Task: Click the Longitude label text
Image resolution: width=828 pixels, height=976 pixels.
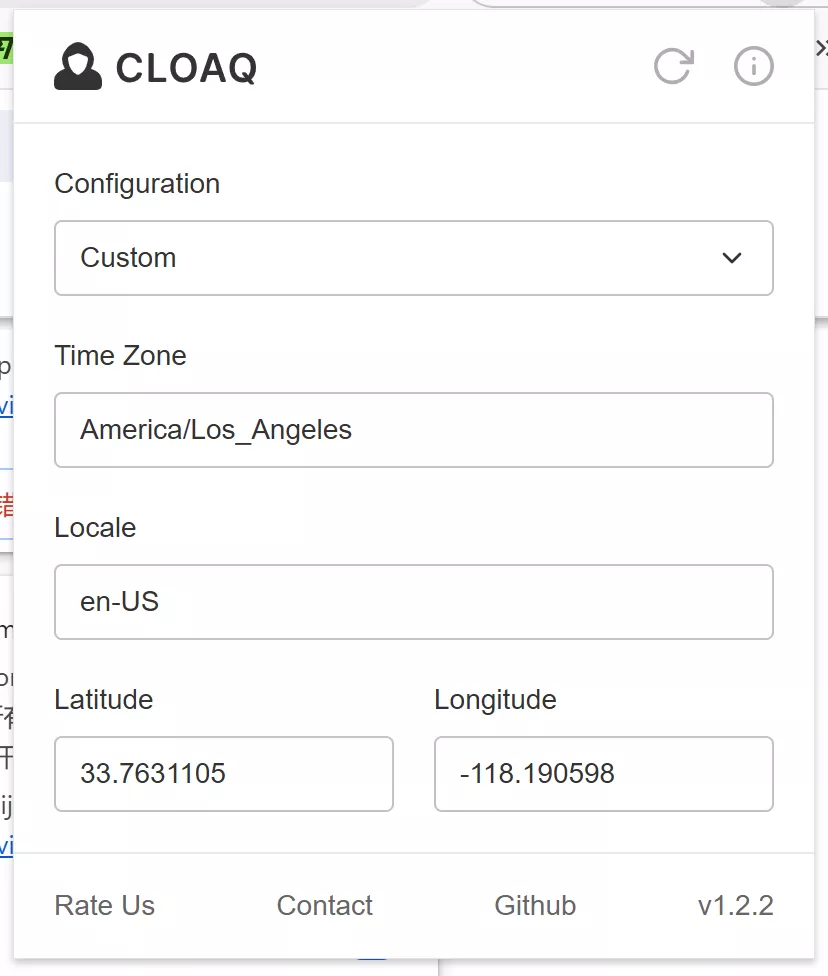Action: pyautogui.click(x=495, y=700)
